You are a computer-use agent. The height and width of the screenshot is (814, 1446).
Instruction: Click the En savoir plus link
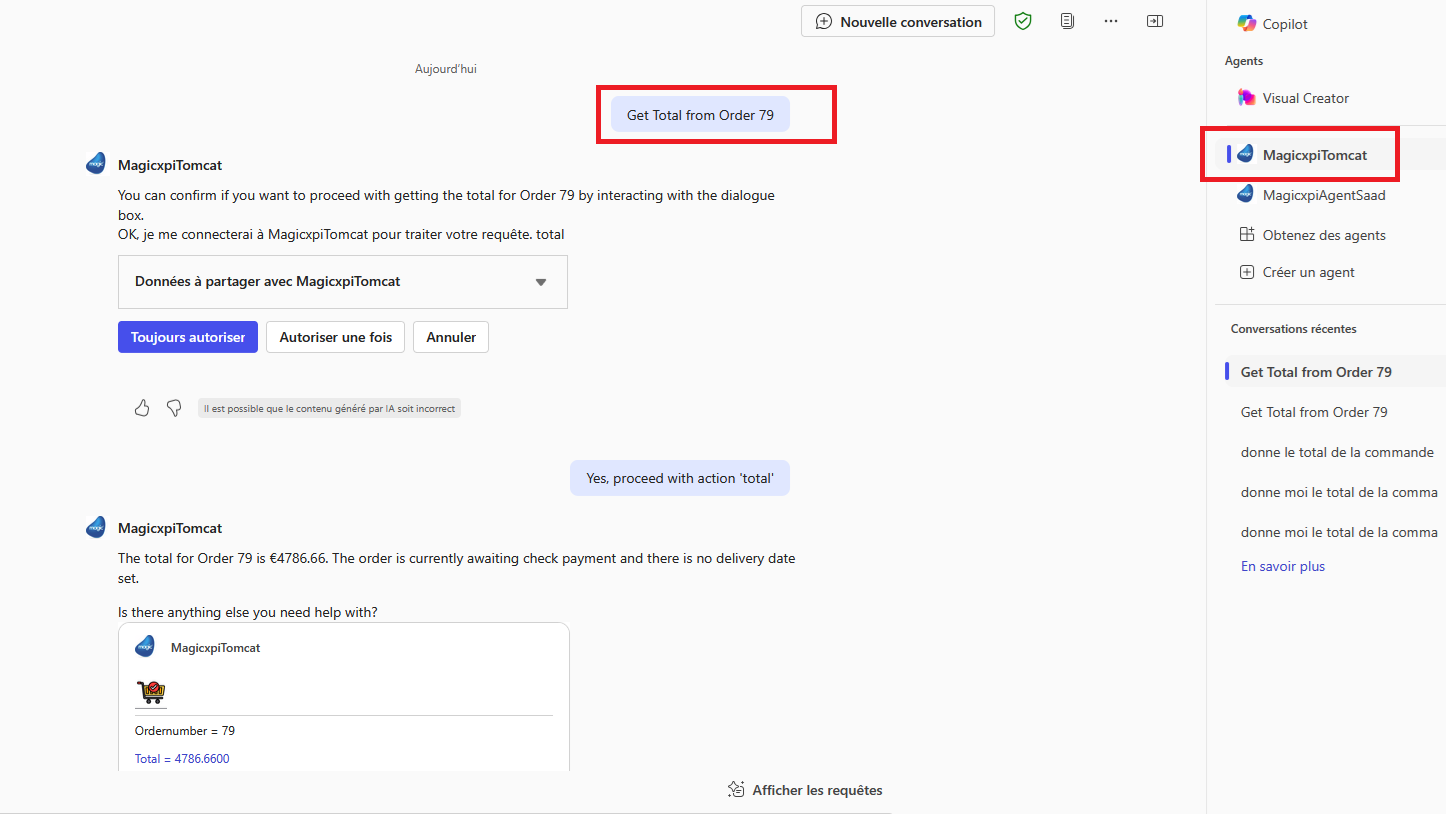[1283, 566]
